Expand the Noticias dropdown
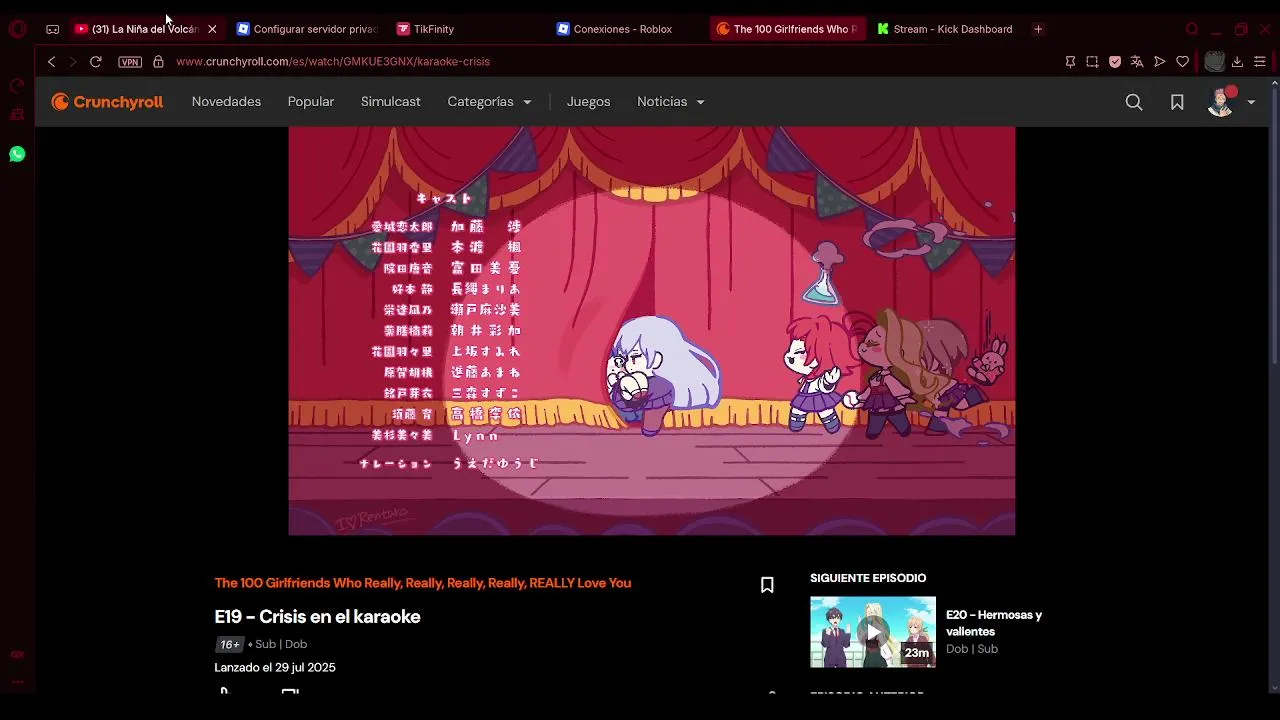 (671, 102)
